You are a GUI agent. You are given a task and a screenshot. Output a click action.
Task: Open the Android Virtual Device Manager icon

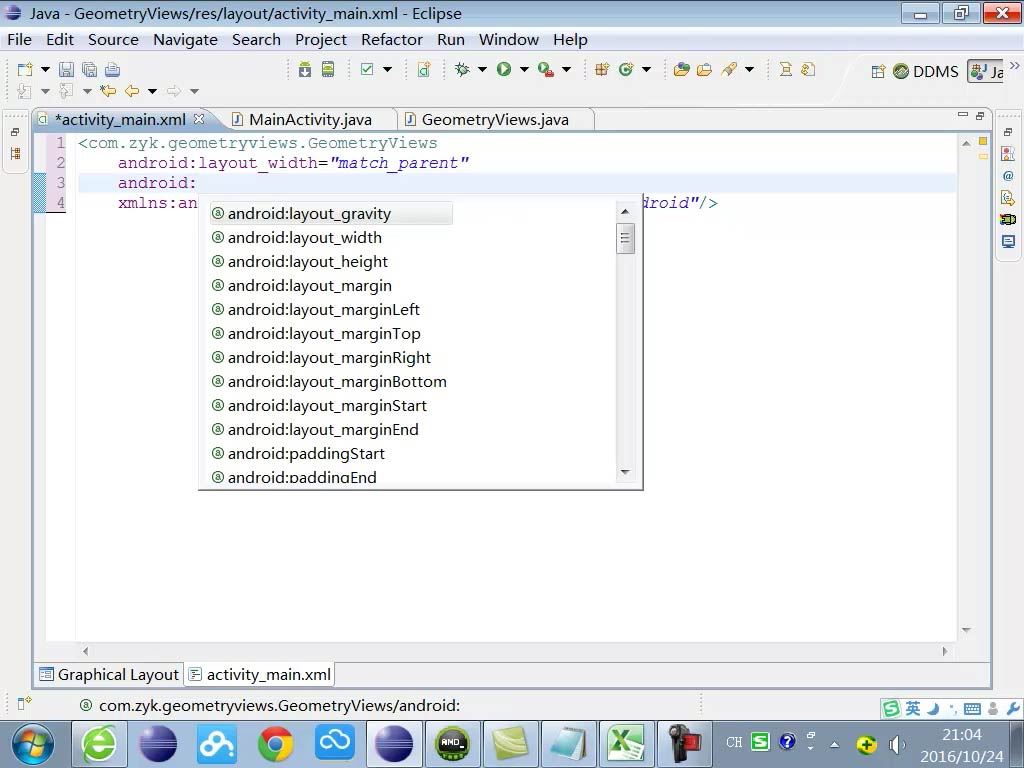tap(328, 69)
